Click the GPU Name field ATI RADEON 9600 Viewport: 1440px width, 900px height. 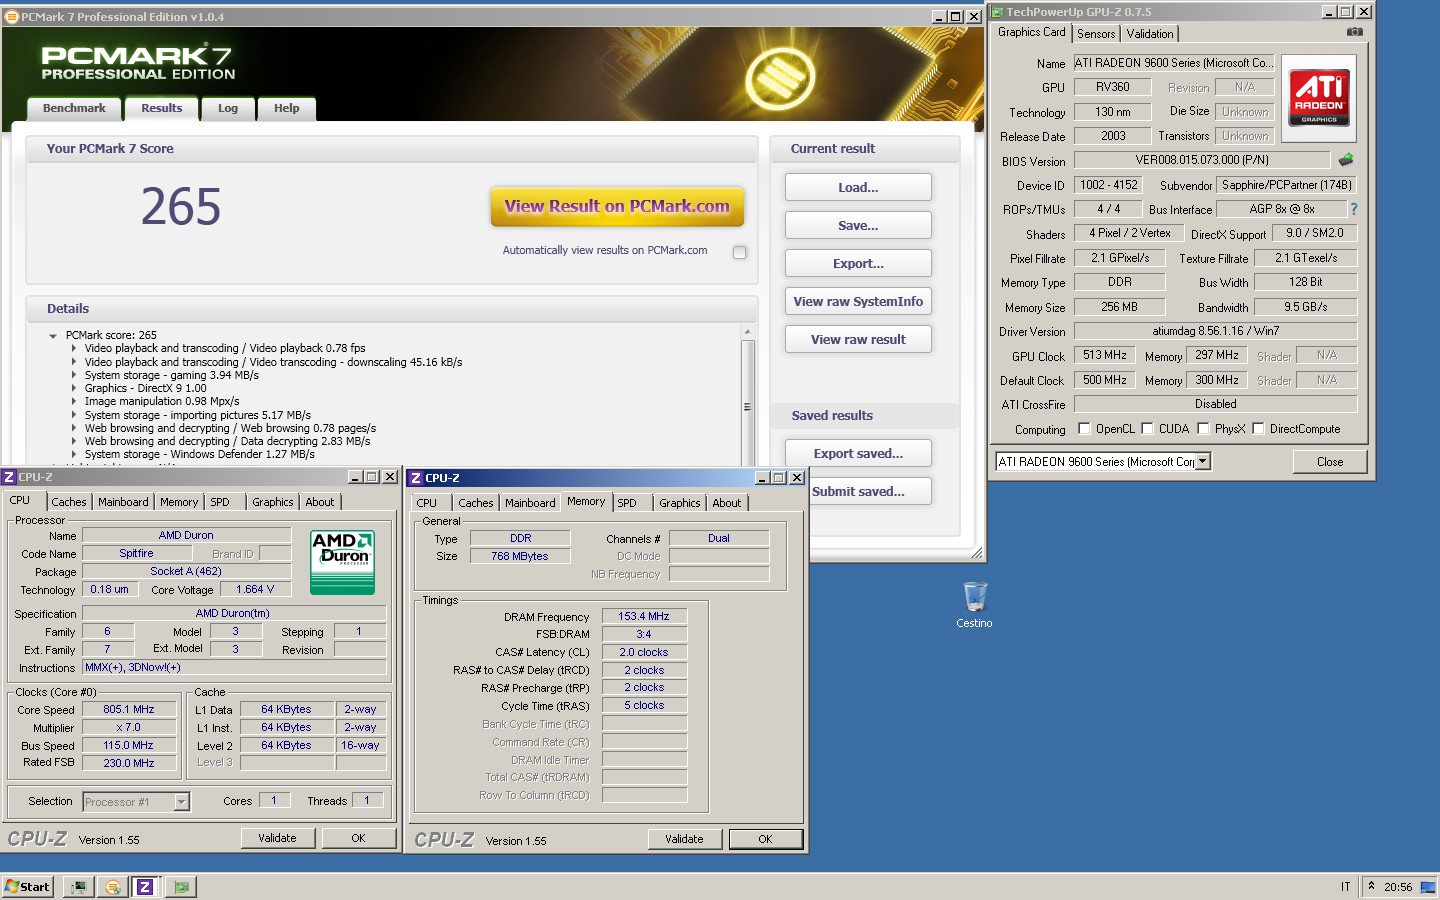click(x=1174, y=62)
